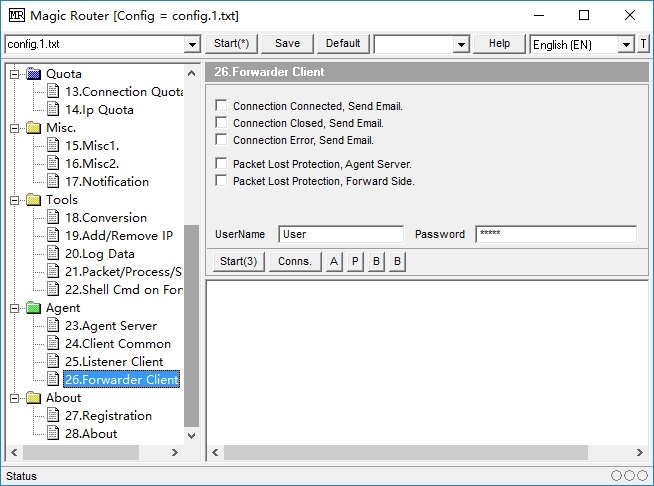Click the Misc. folder icon
654x486 pixels.
tap(33, 128)
